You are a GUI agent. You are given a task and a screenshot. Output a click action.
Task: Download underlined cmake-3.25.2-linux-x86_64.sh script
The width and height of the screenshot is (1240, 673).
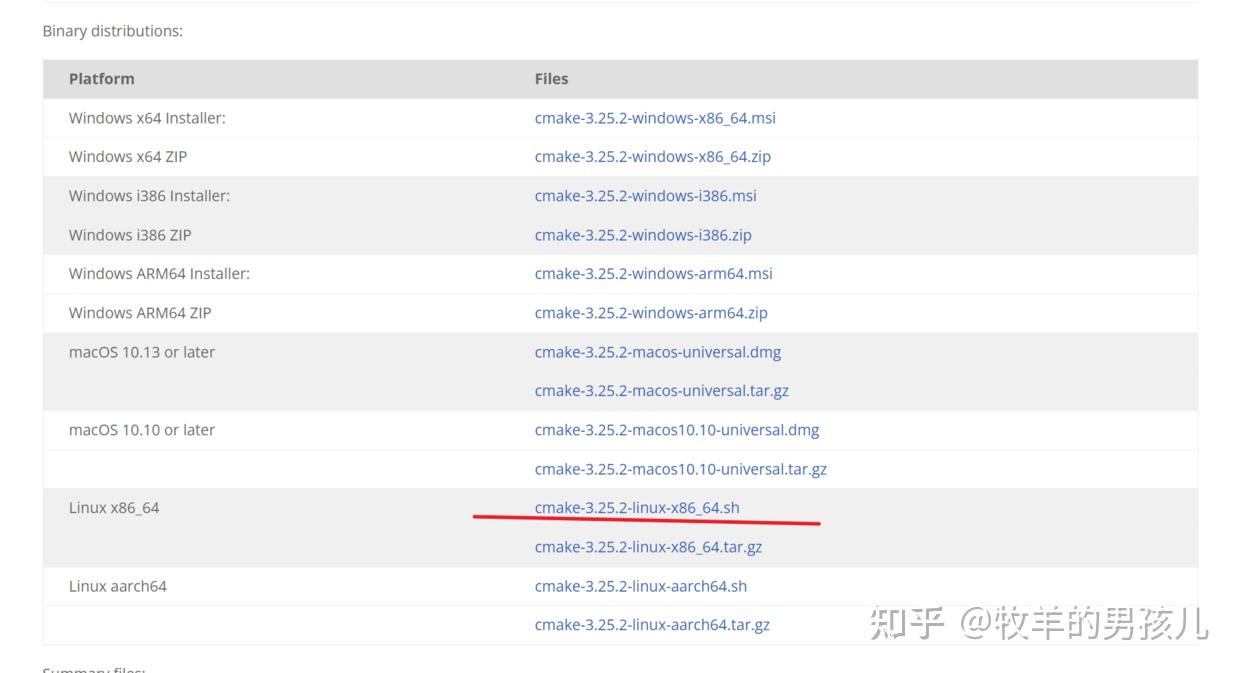point(637,508)
